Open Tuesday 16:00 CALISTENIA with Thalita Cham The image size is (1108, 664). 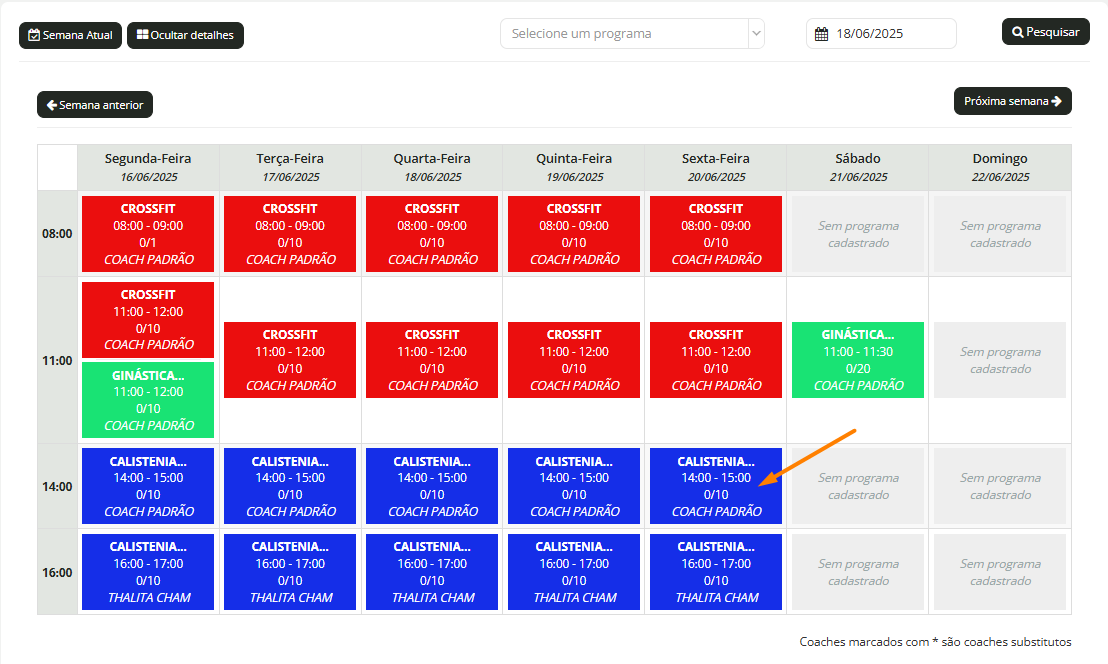(x=290, y=572)
